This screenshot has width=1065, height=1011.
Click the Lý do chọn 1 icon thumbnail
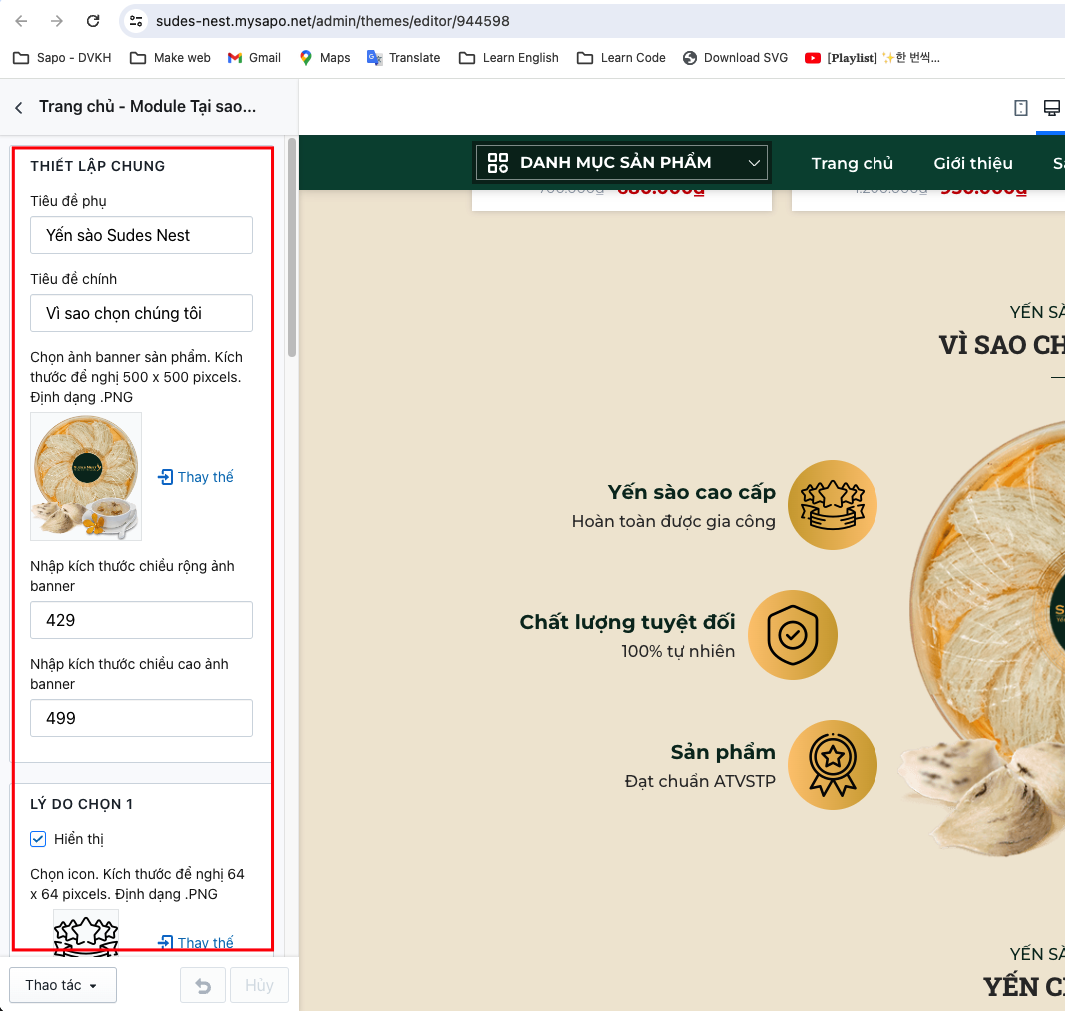(86, 932)
